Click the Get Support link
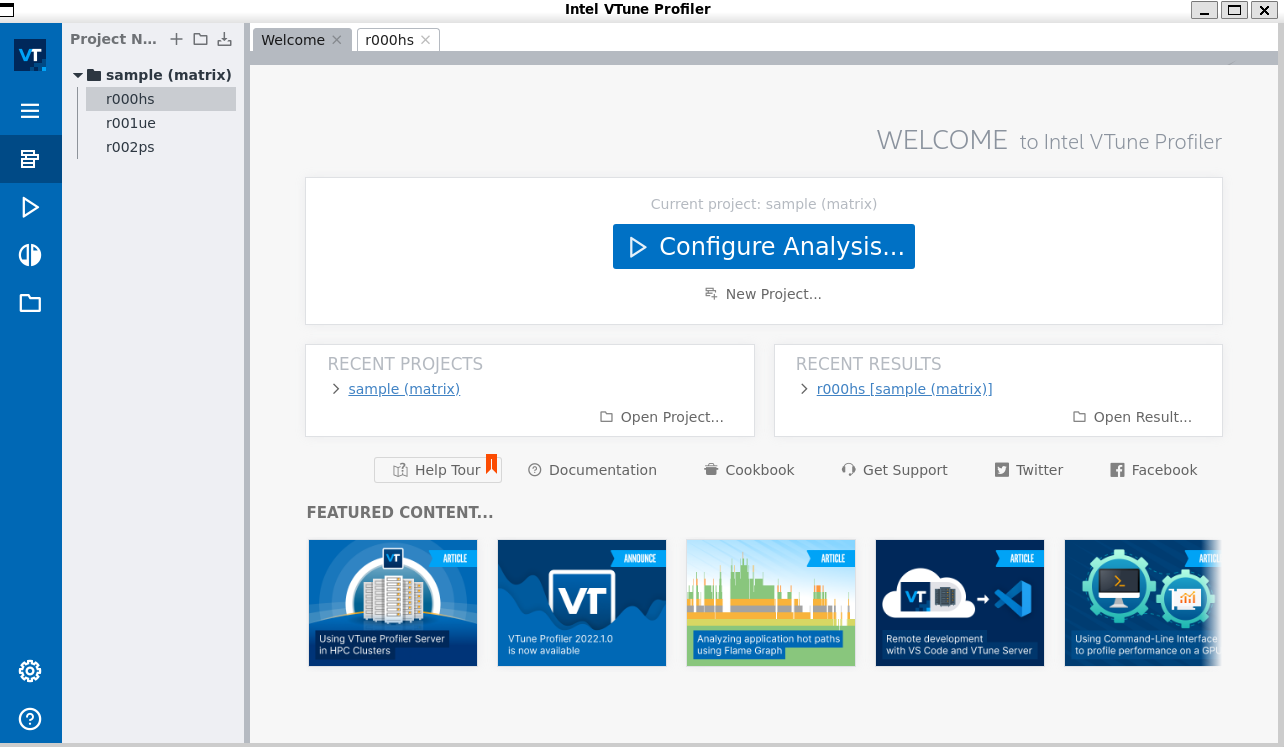Viewport: 1284px width, 747px height. [894, 470]
